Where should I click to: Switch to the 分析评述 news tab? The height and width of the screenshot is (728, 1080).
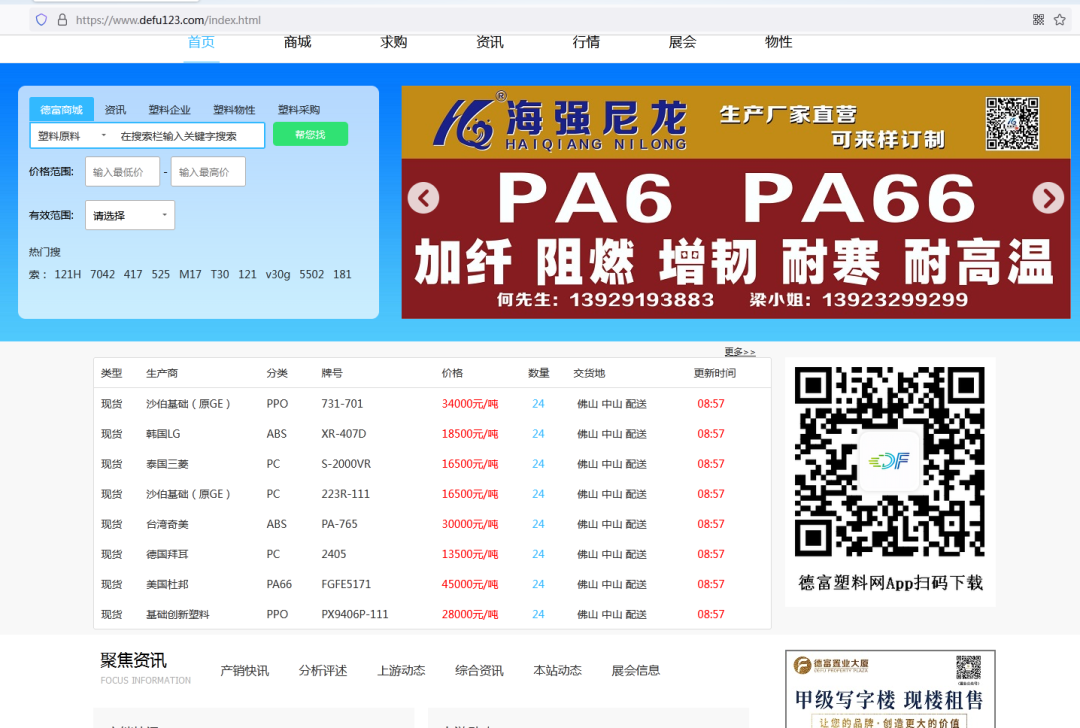pyautogui.click(x=323, y=670)
